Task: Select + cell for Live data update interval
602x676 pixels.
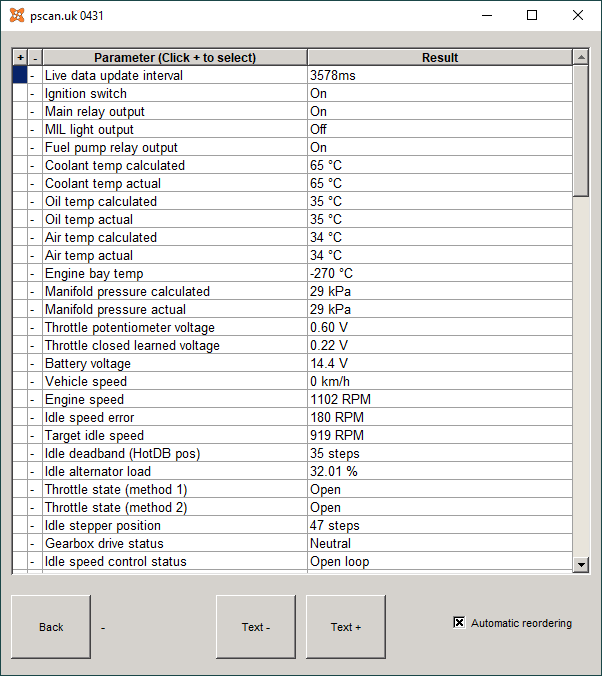Action: (20, 75)
